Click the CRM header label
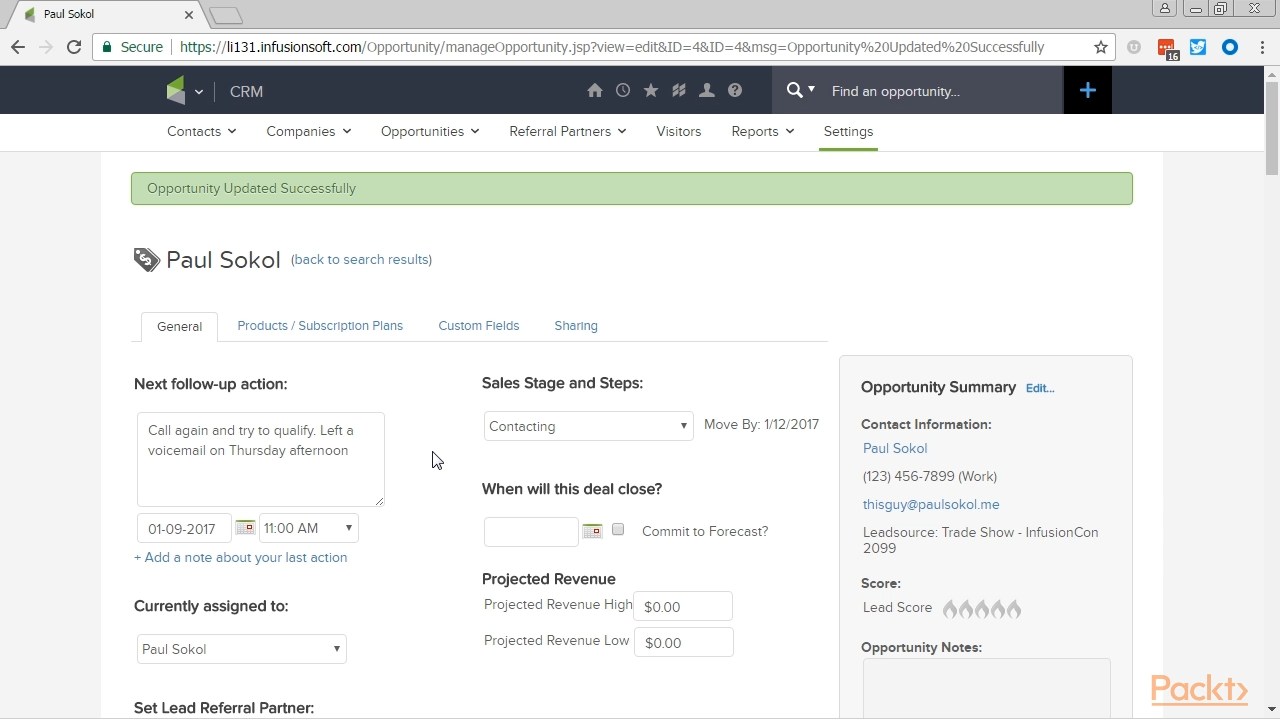The height and width of the screenshot is (720, 1280). (x=246, y=91)
